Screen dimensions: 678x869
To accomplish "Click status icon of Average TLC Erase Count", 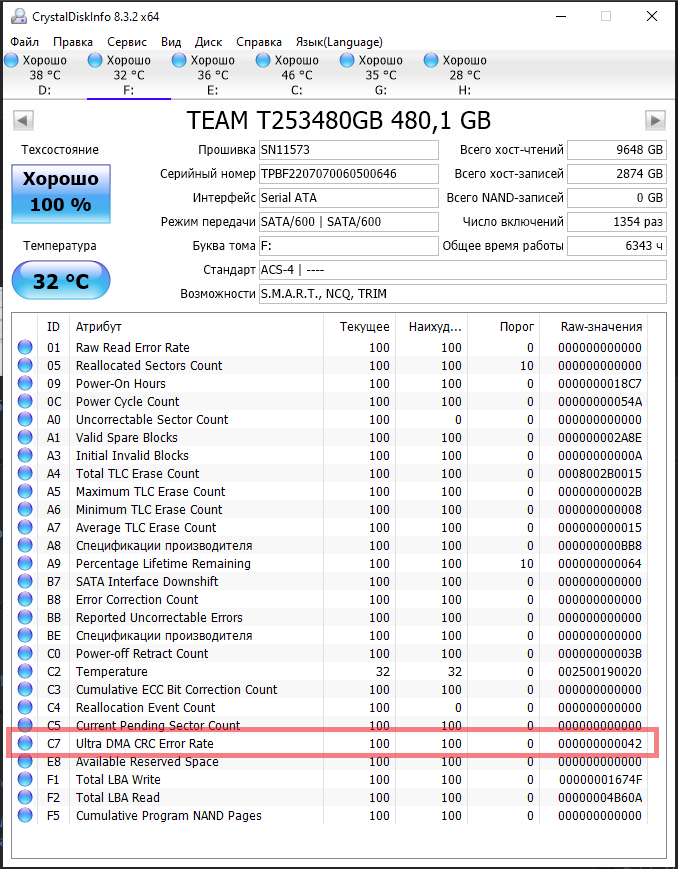I will coord(25,527).
